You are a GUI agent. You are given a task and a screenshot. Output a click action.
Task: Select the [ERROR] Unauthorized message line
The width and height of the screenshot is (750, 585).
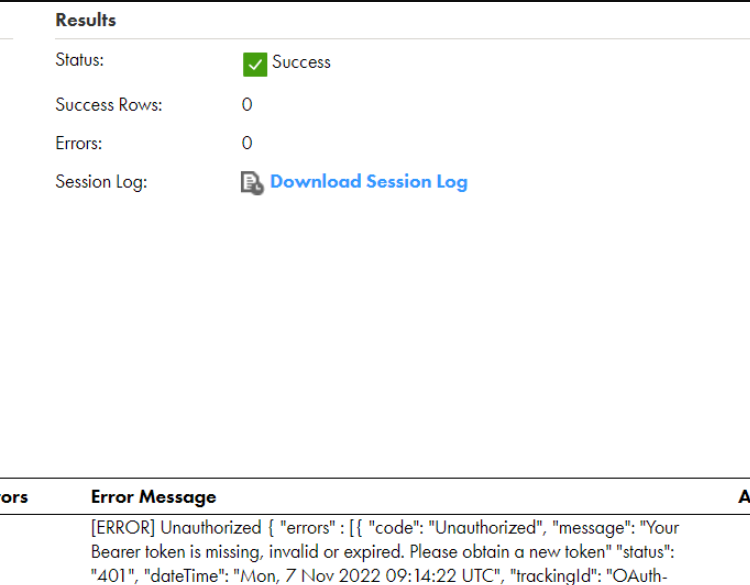(385, 528)
